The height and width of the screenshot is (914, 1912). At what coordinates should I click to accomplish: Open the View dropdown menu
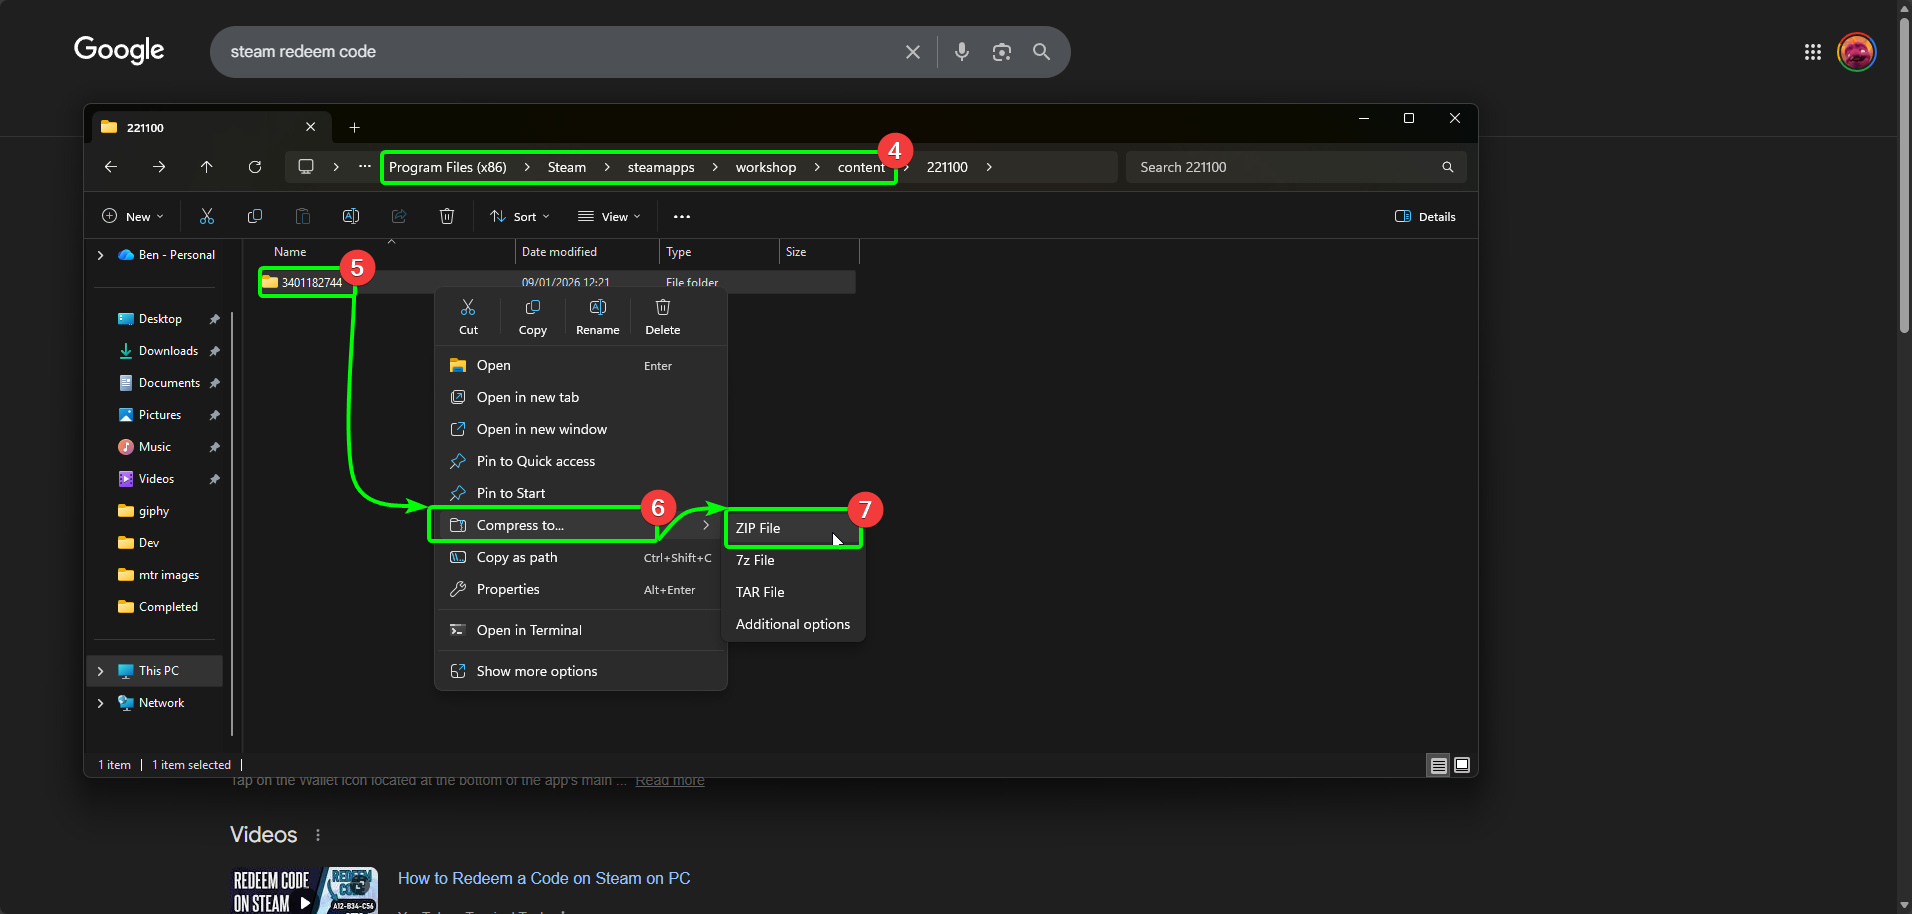click(x=609, y=216)
